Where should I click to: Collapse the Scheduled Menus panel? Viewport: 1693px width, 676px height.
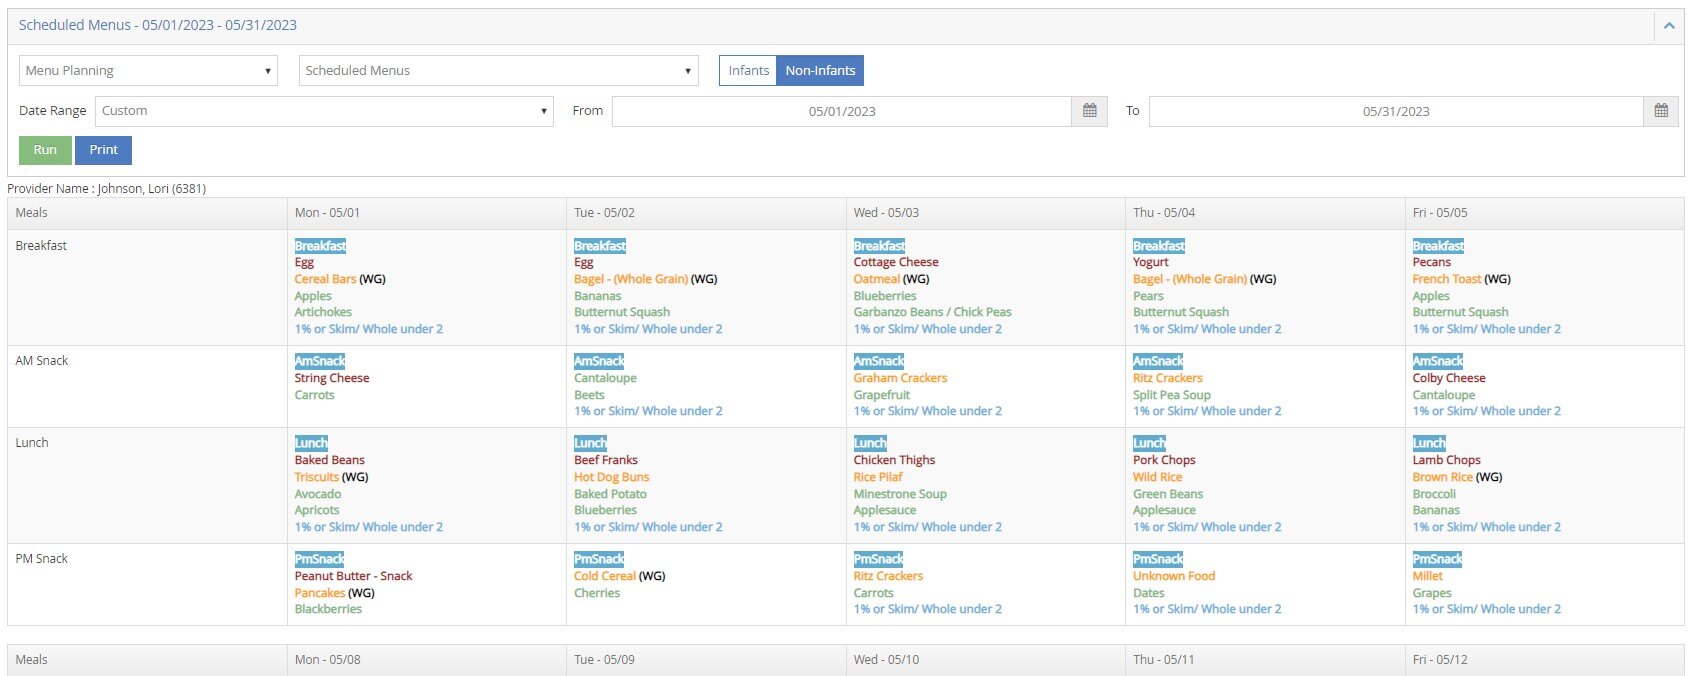tap(1668, 26)
